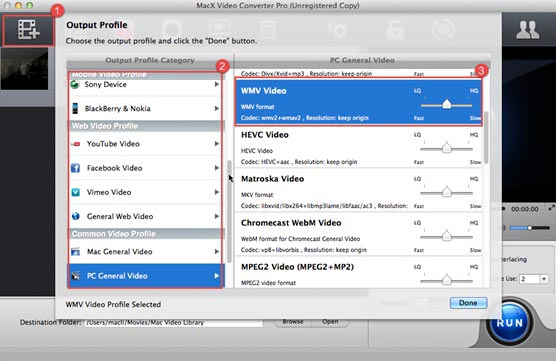Viewport: 556px width, 361px height.
Task: Open the users/community icon at top right
Action: pos(528,30)
